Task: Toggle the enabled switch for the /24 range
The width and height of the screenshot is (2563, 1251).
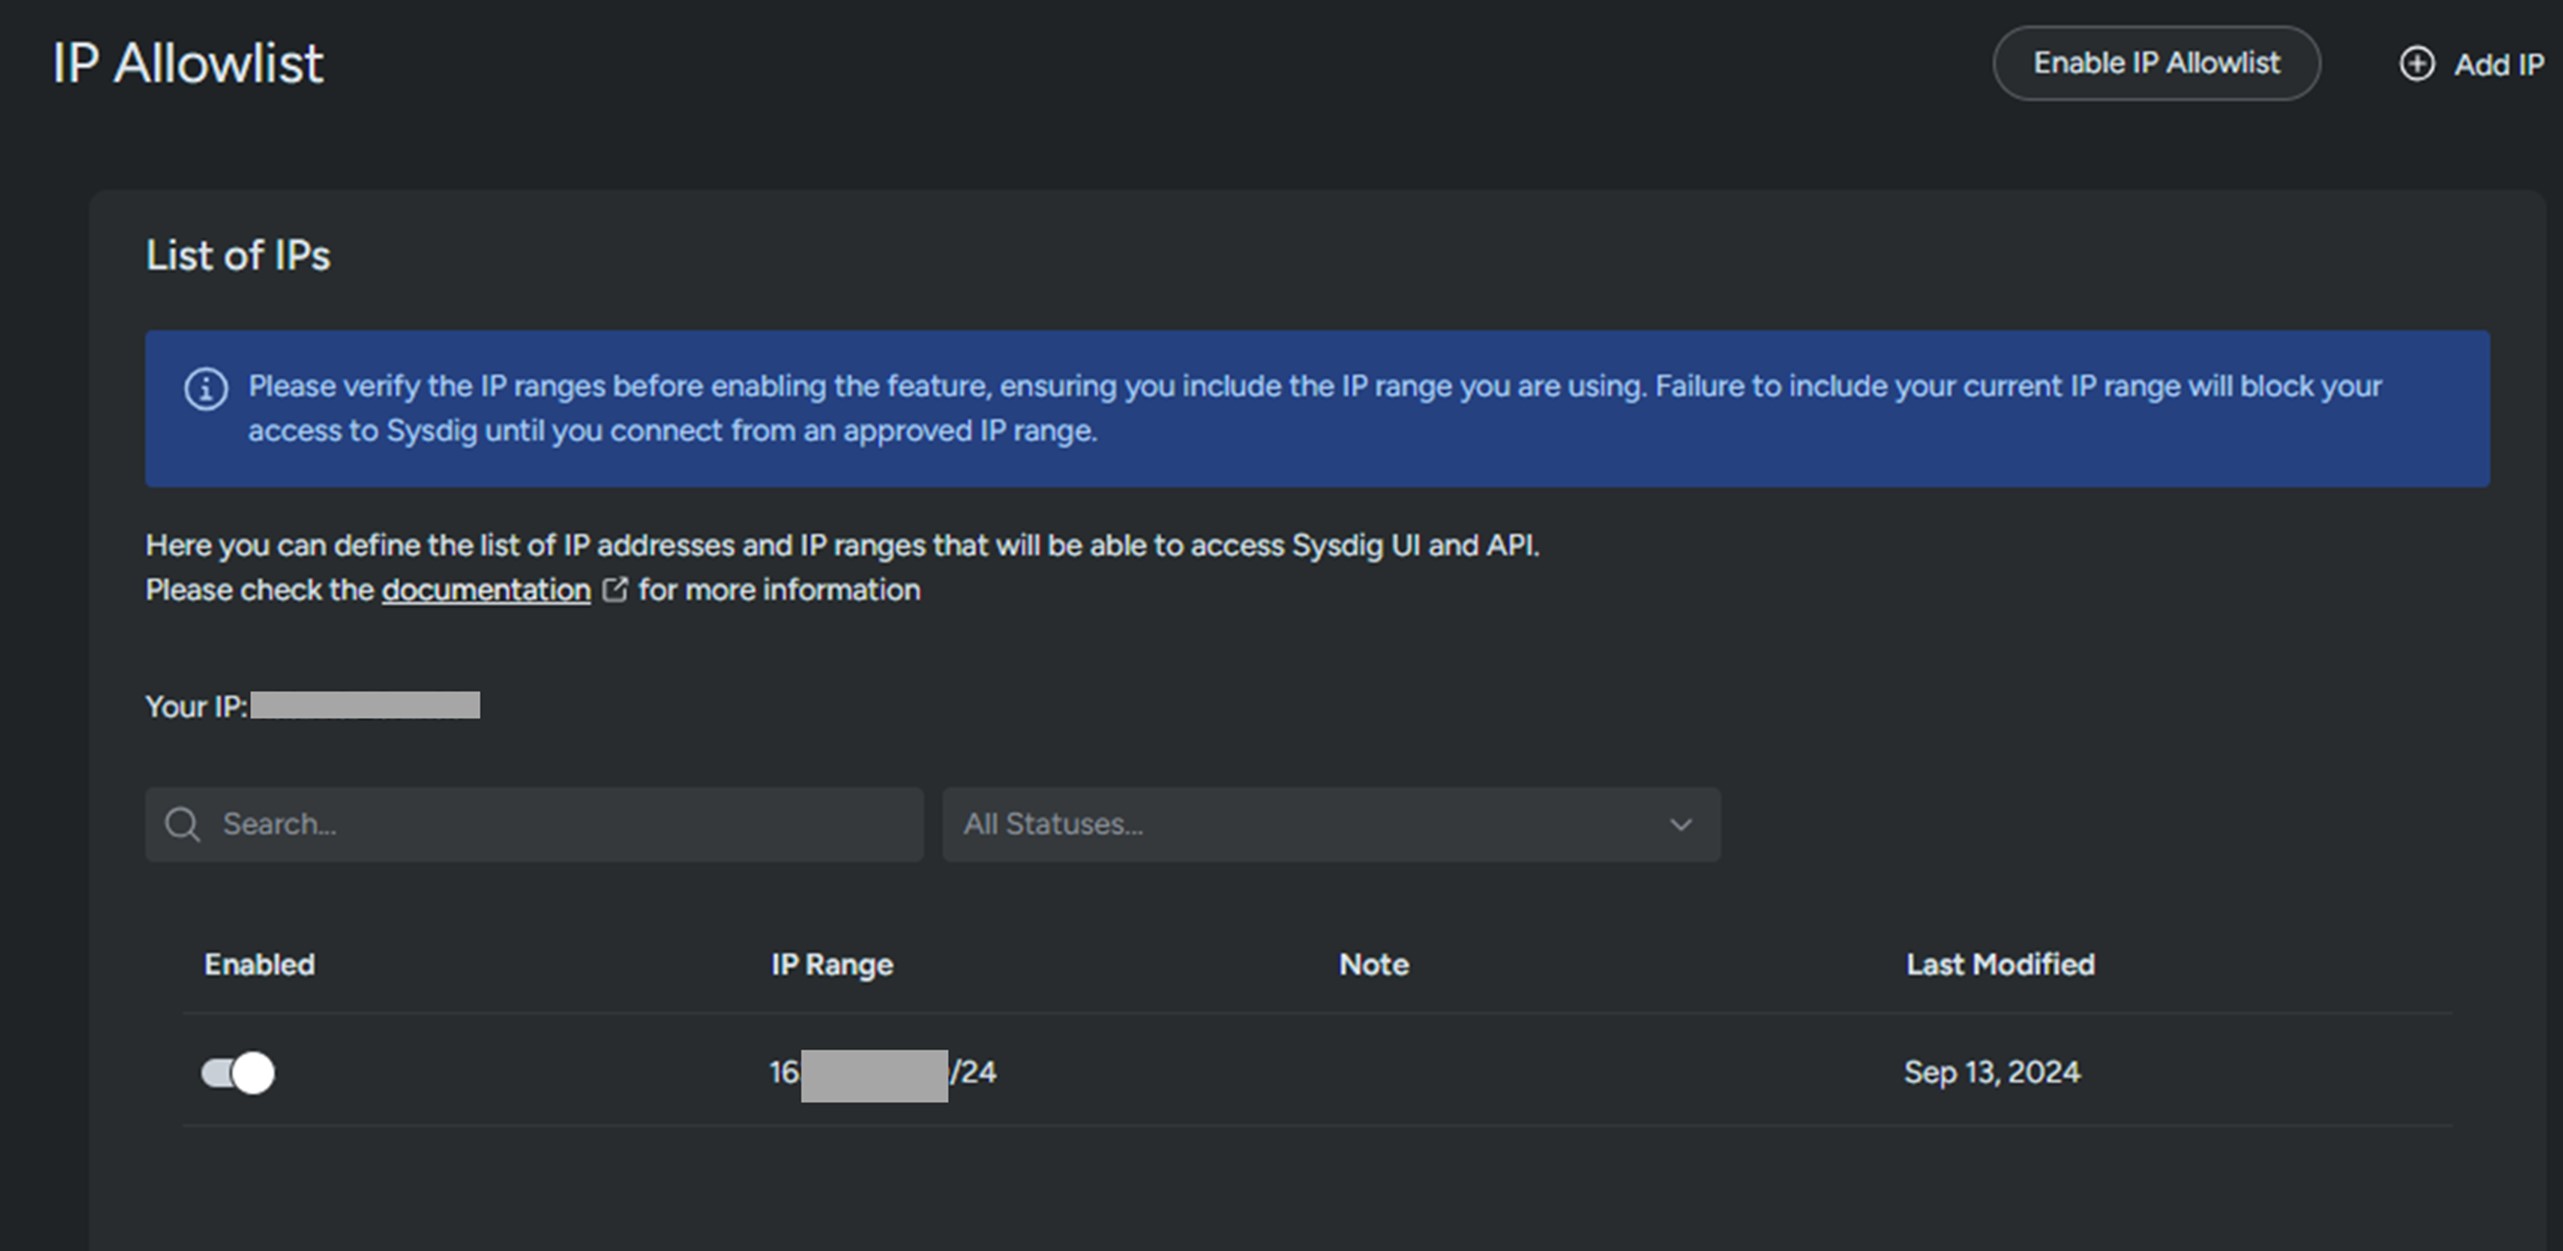Action: pyautogui.click(x=238, y=1073)
